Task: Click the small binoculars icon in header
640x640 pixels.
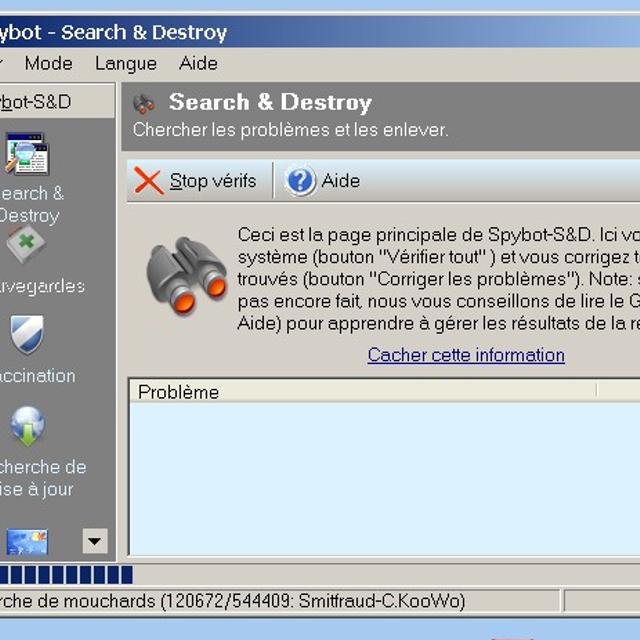Action: 145,103
